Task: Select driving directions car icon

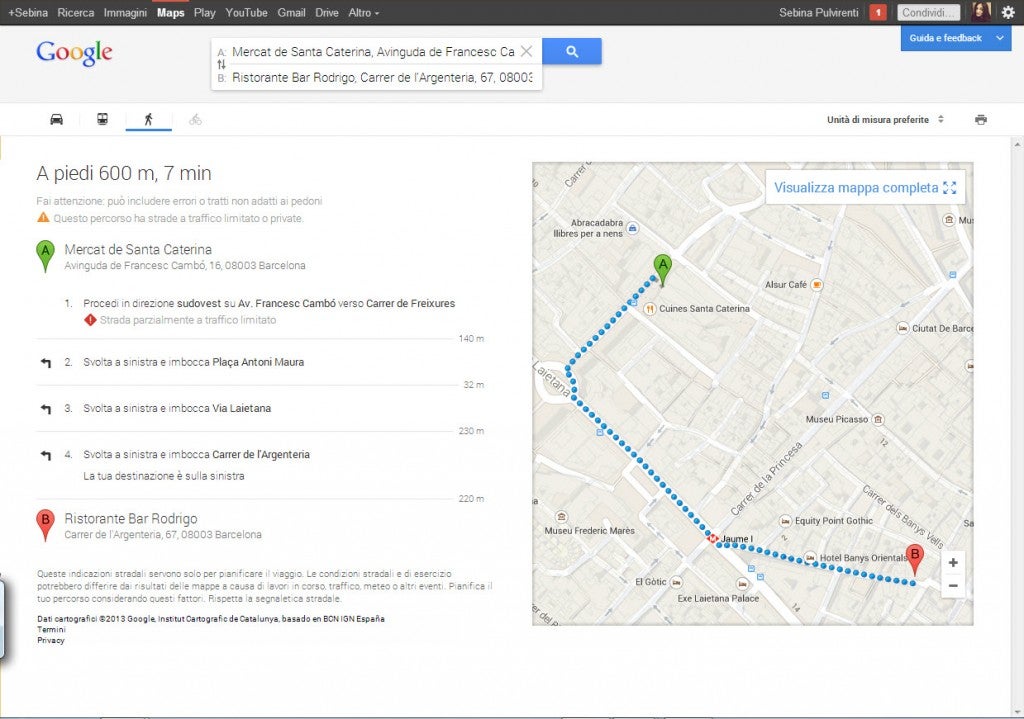Action: [57, 120]
